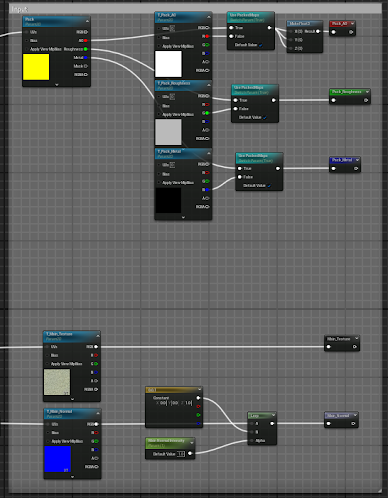Click the RGB output pin of T_Main_Texture
Screen dimensions: 388x498
(x=96, y=347)
